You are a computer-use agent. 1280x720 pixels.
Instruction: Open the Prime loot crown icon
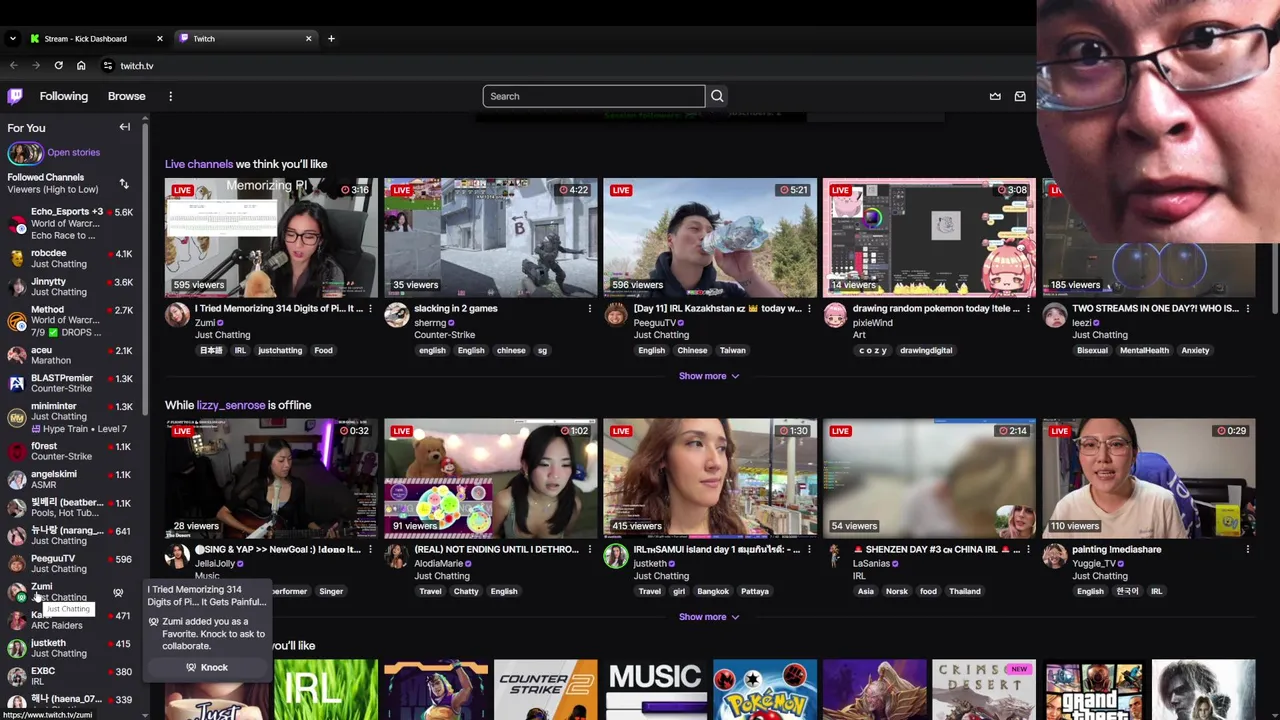click(995, 96)
